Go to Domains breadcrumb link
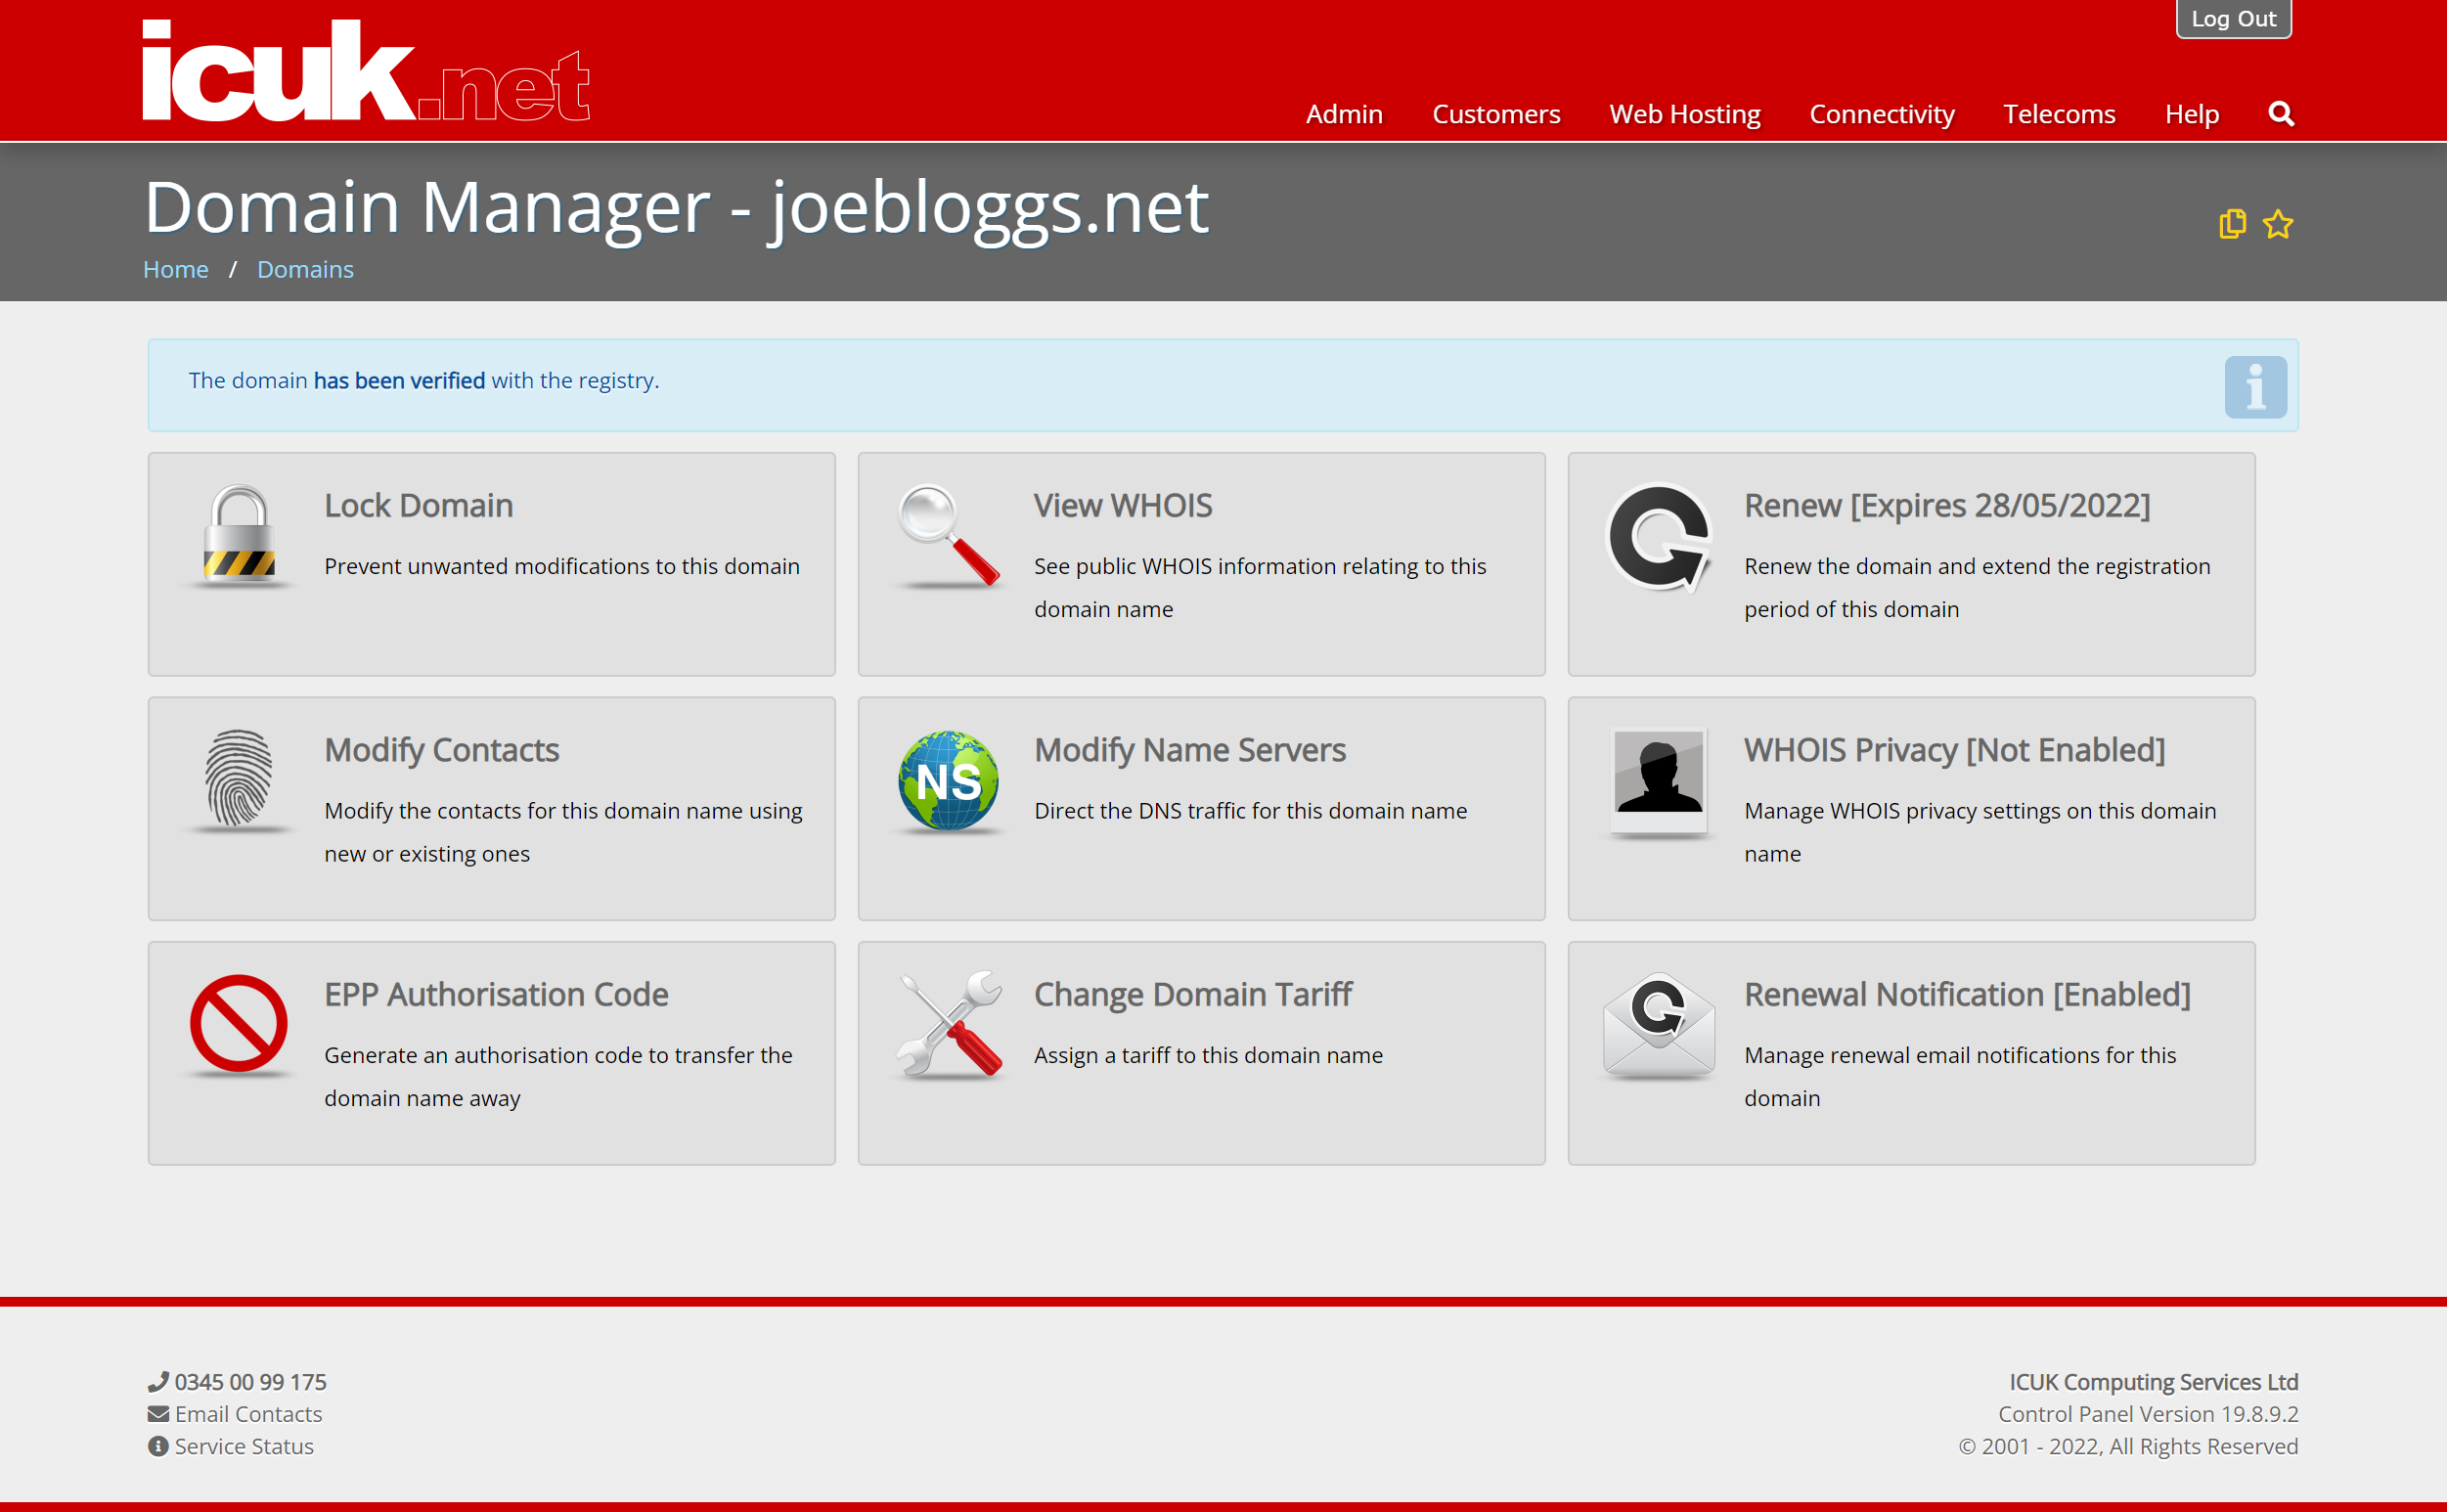 [x=305, y=269]
